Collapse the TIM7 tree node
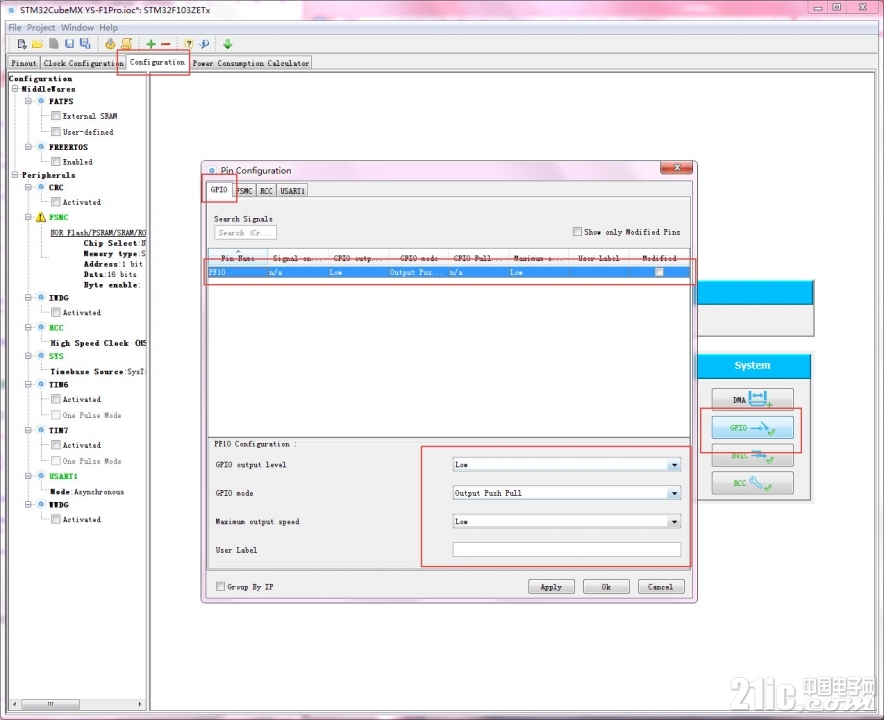This screenshot has width=884, height=720. pyautogui.click(x=28, y=430)
